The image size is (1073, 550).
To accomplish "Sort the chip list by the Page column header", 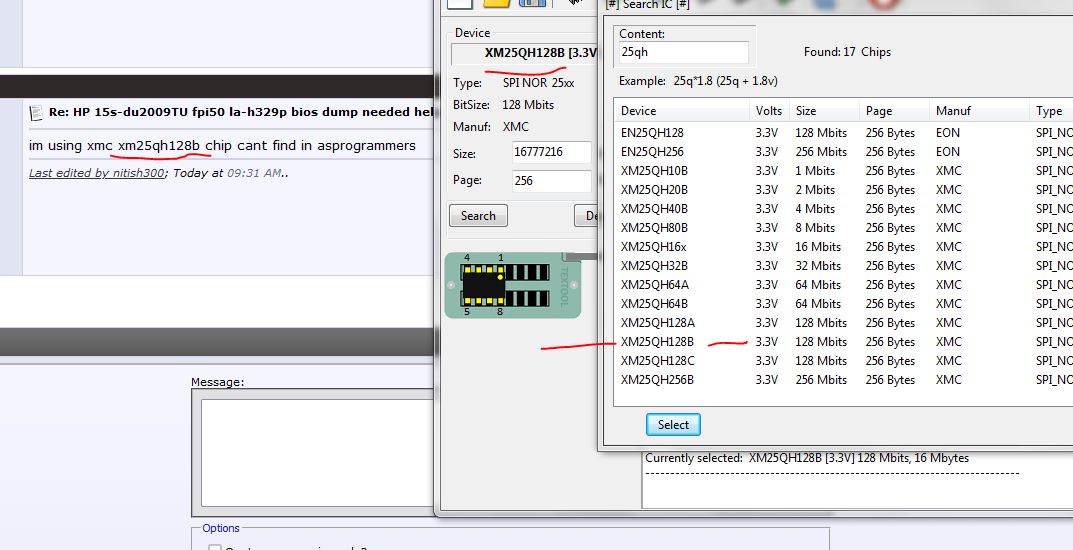I will coord(894,111).
